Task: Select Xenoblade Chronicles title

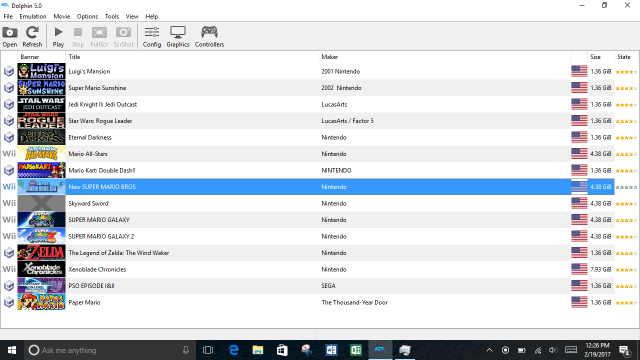Action: click(97, 269)
